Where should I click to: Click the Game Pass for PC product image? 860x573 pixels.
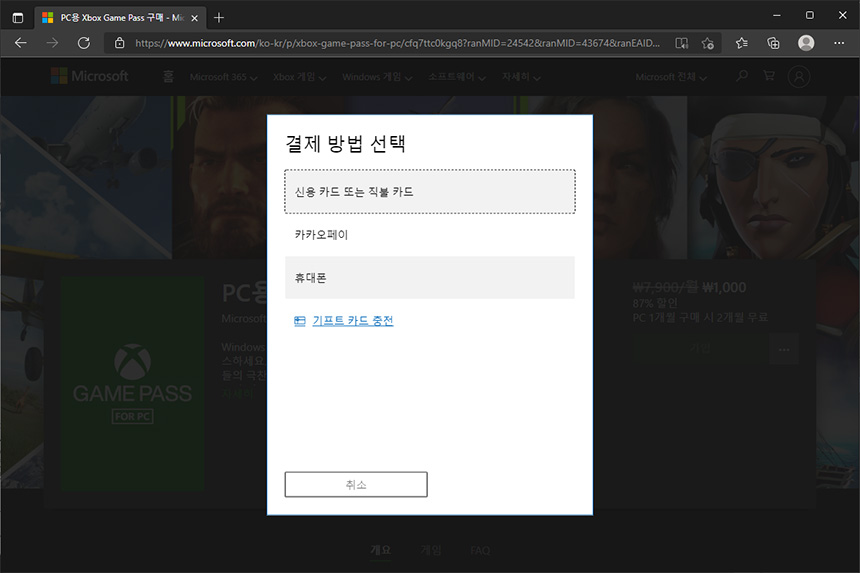[133, 383]
